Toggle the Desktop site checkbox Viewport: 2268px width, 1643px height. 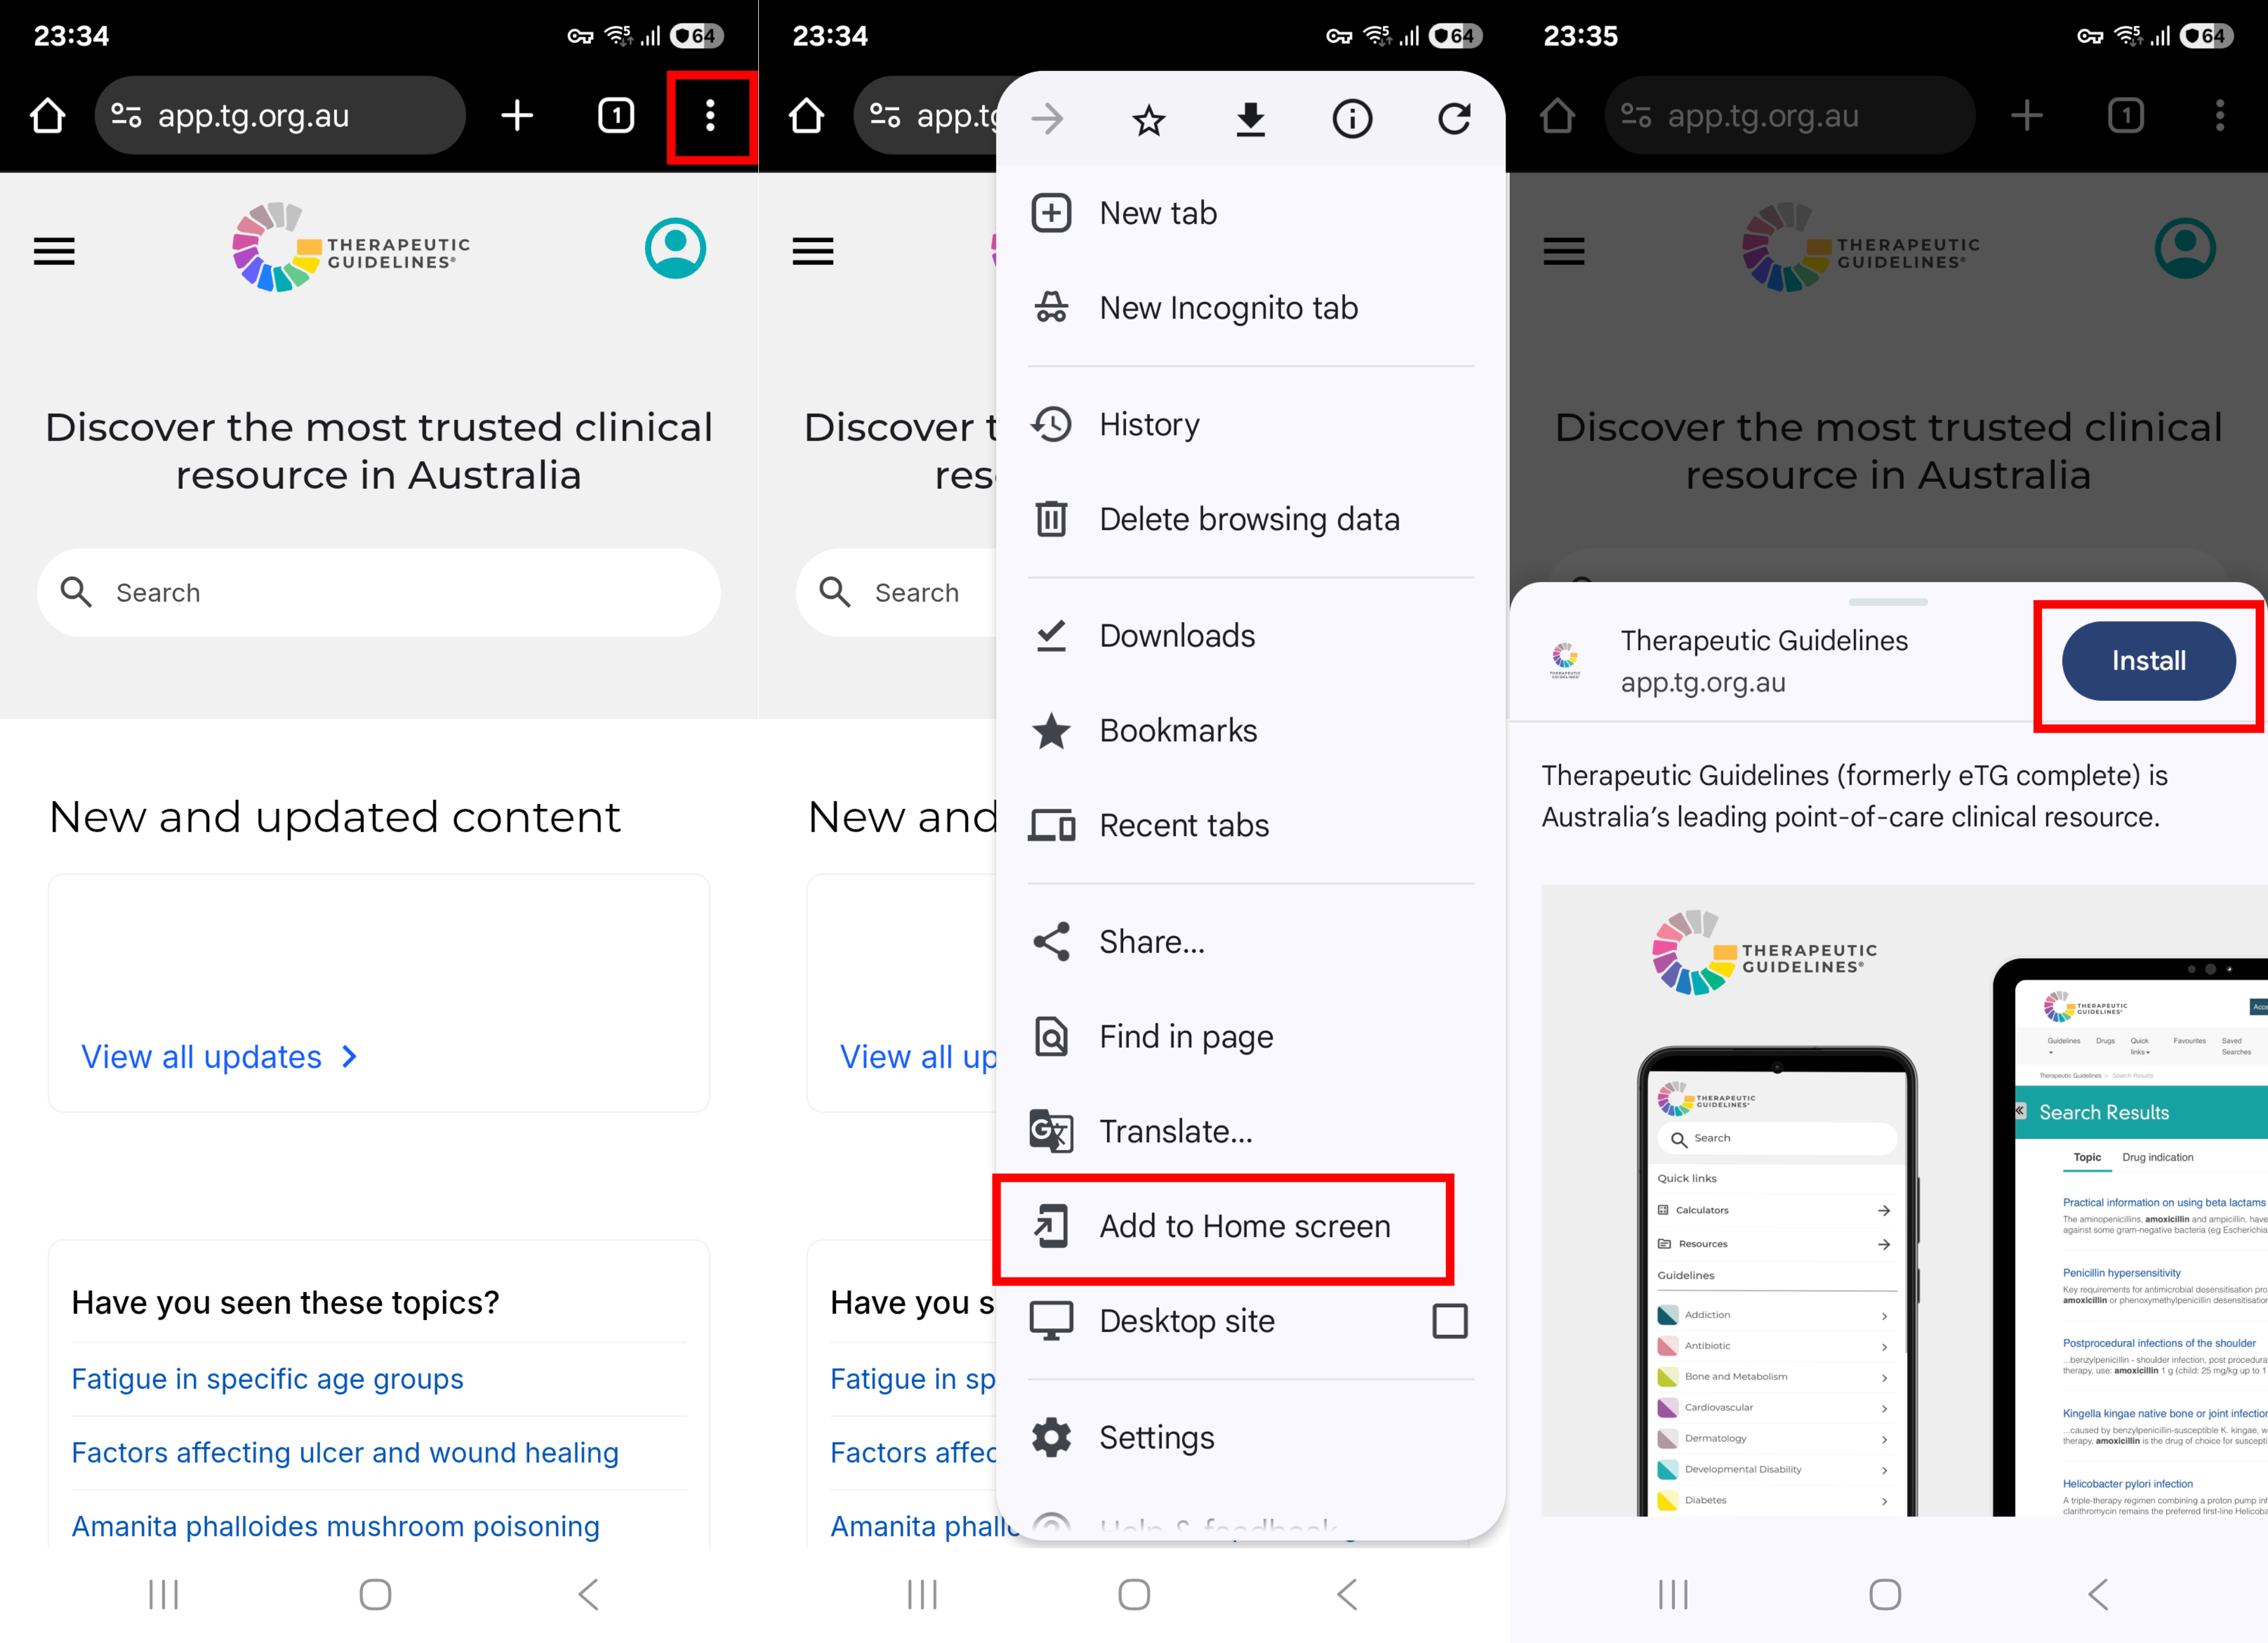(x=1450, y=1321)
